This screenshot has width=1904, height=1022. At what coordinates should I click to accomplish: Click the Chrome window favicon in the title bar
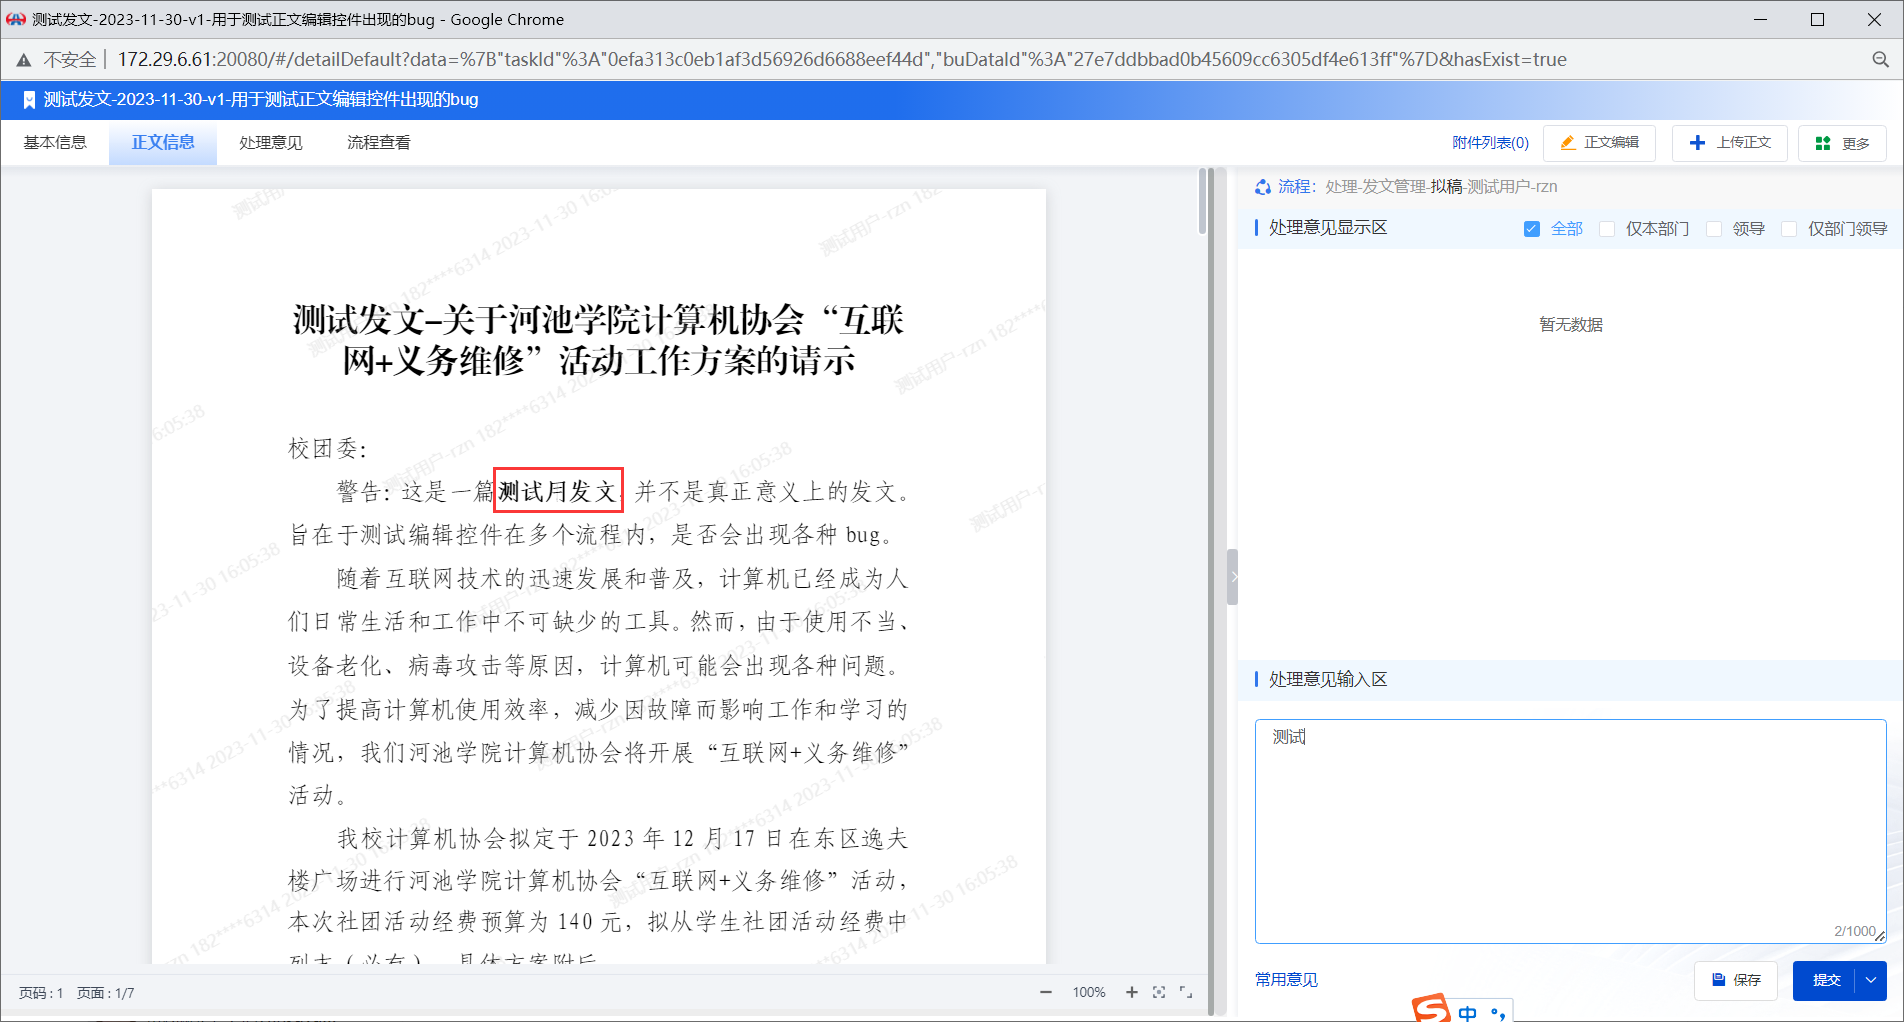click(16, 19)
